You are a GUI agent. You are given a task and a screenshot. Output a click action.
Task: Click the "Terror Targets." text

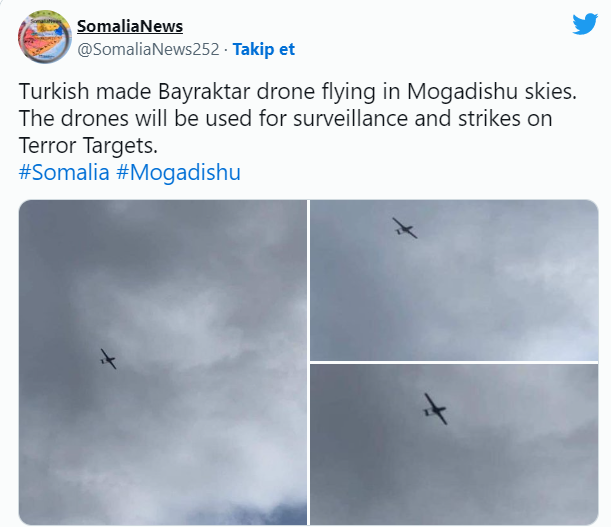click(x=87, y=145)
